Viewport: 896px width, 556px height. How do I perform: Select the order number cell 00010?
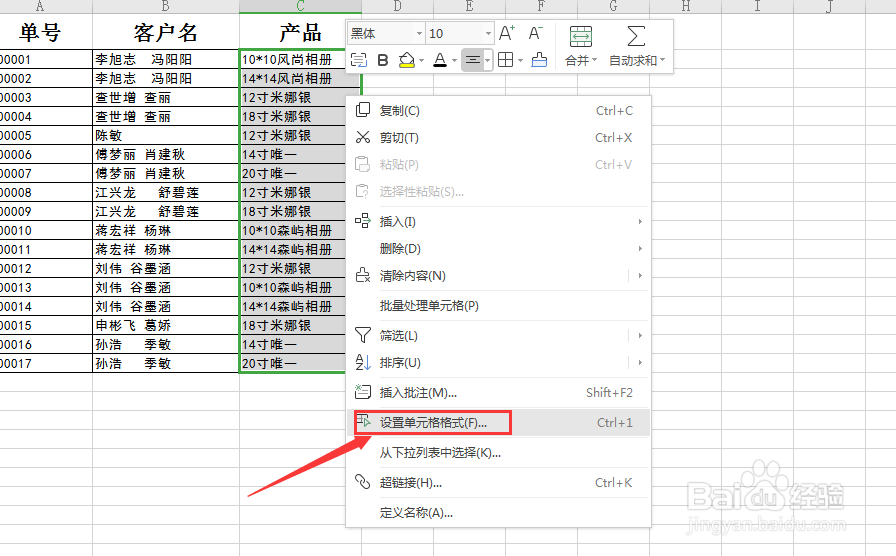coord(46,230)
